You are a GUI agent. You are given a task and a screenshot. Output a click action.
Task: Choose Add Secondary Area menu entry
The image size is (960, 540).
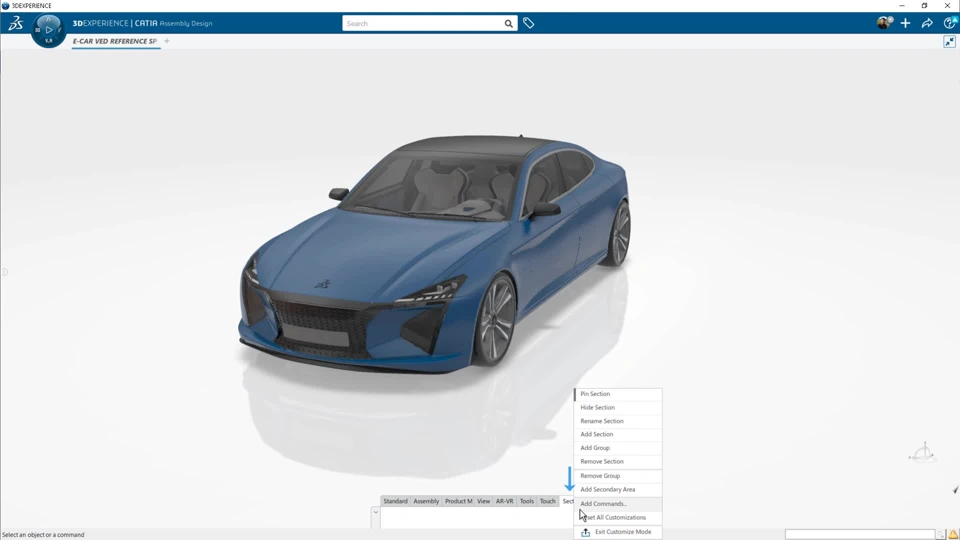click(x=618, y=489)
